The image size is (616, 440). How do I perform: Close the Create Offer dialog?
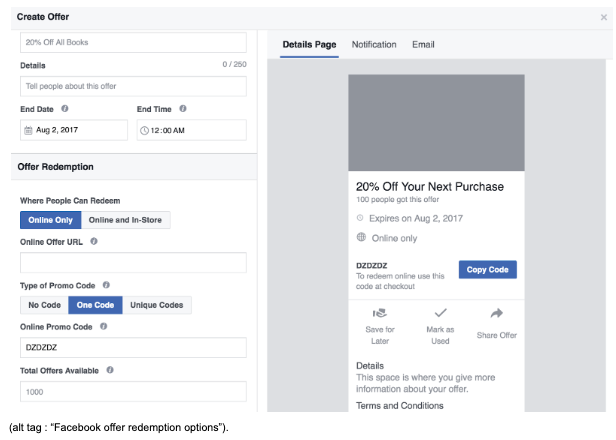coord(603,17)
